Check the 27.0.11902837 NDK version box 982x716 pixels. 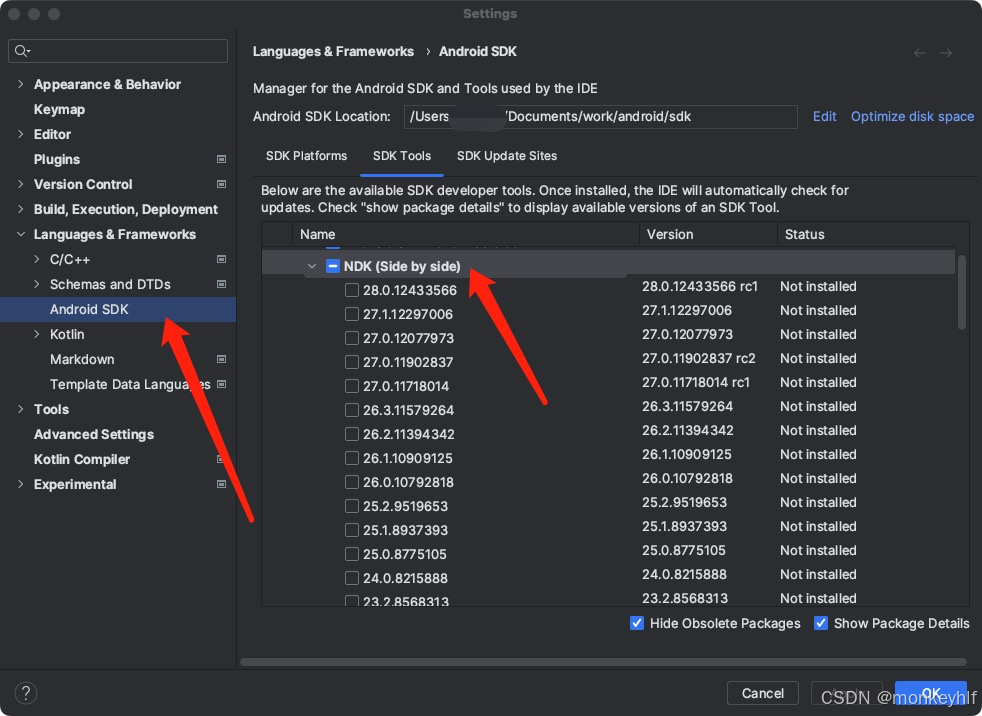[x=352, y=362]
